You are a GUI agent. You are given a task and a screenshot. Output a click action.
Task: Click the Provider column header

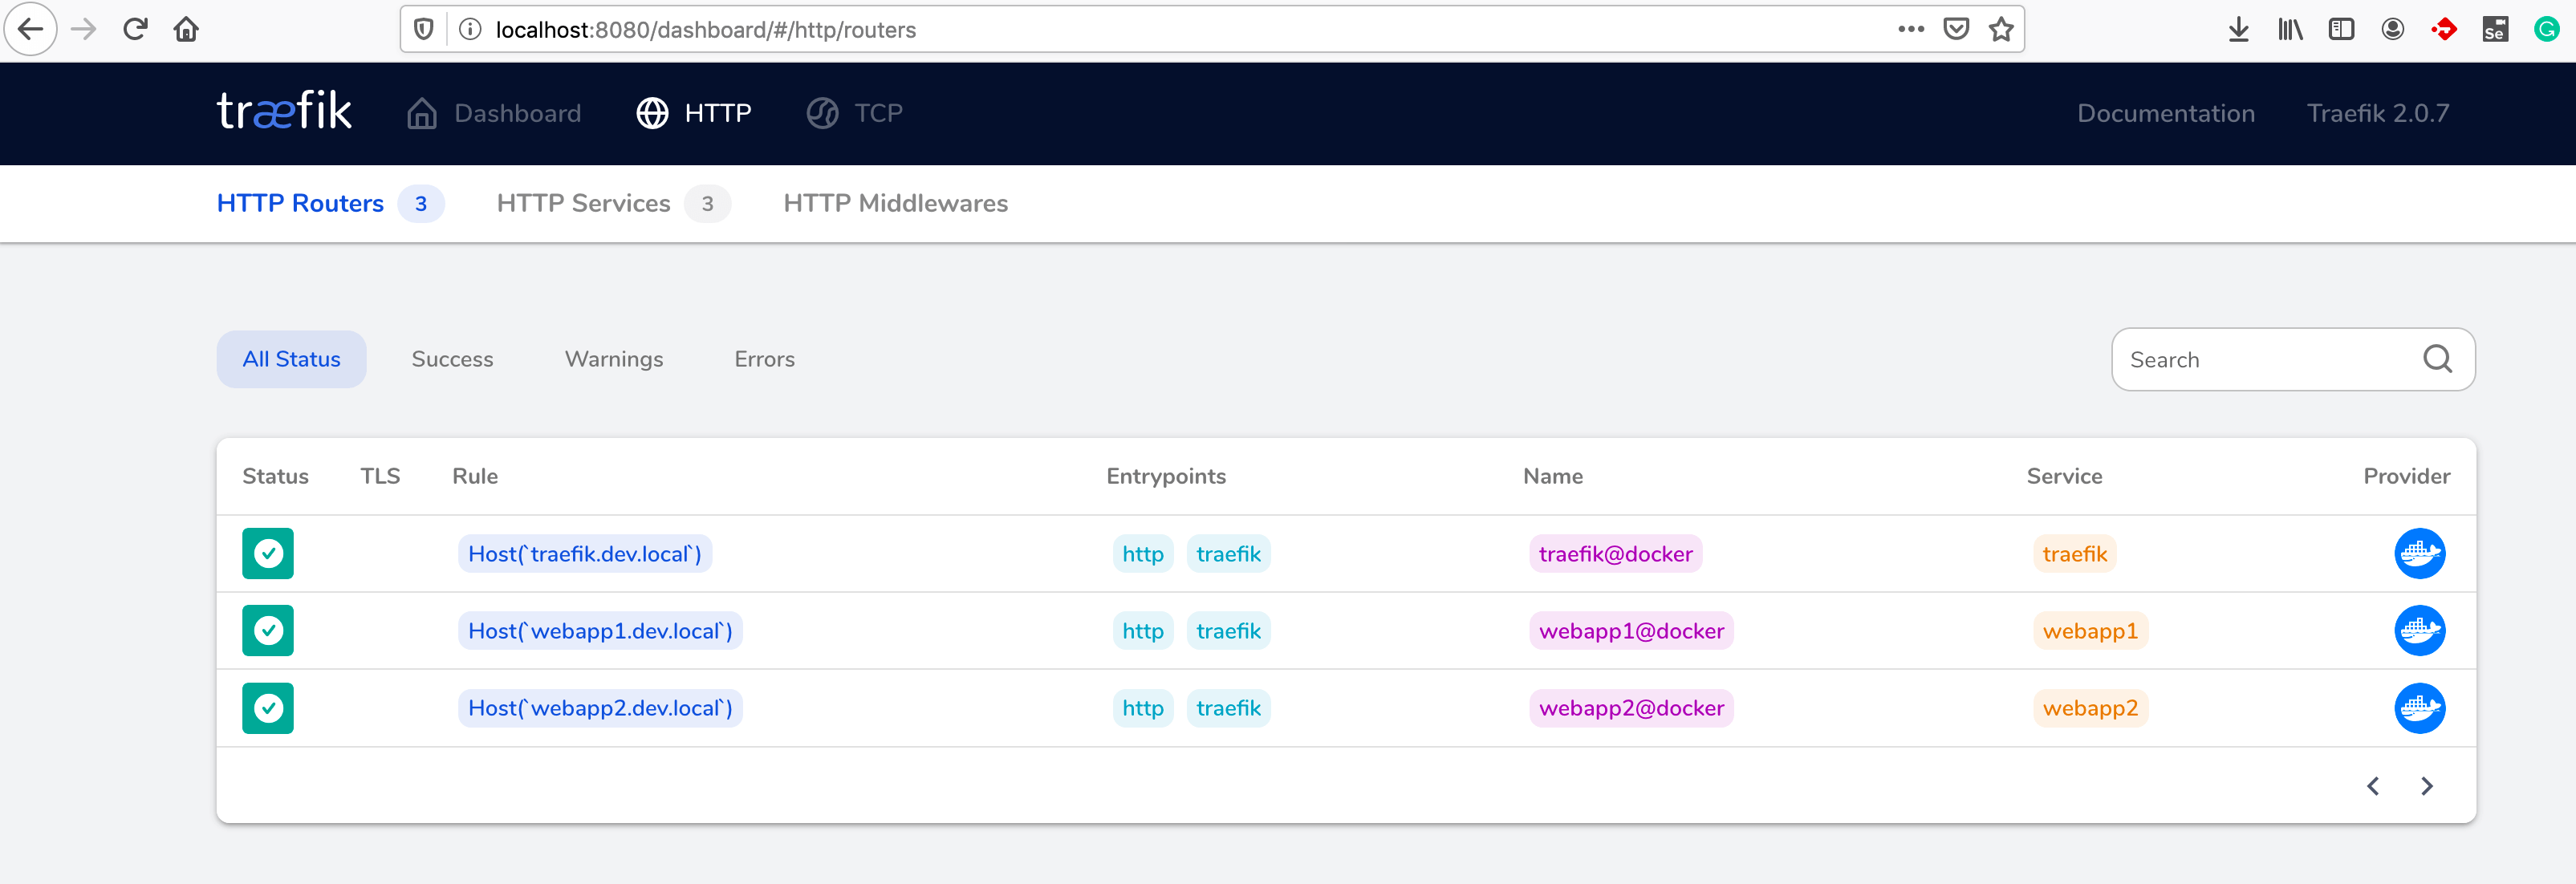pos(2406,476)
